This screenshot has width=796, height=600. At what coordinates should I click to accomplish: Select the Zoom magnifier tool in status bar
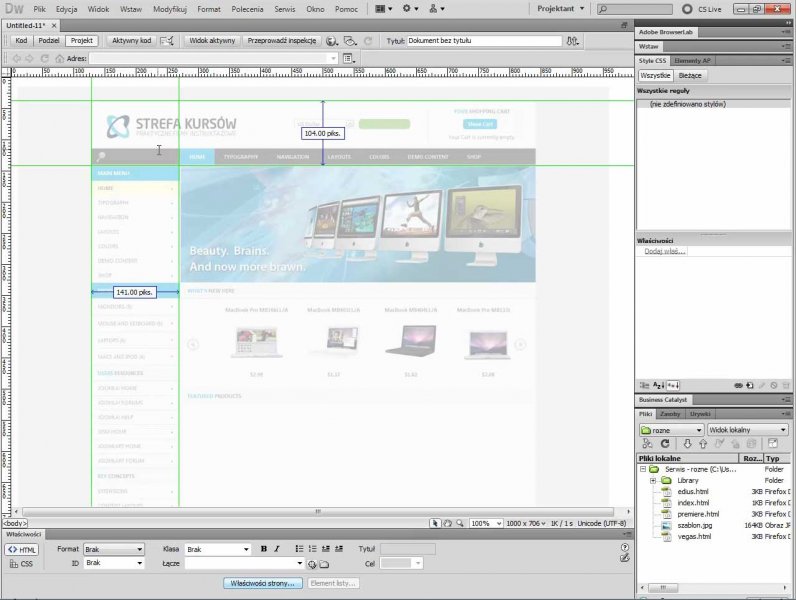click(461, 523)
